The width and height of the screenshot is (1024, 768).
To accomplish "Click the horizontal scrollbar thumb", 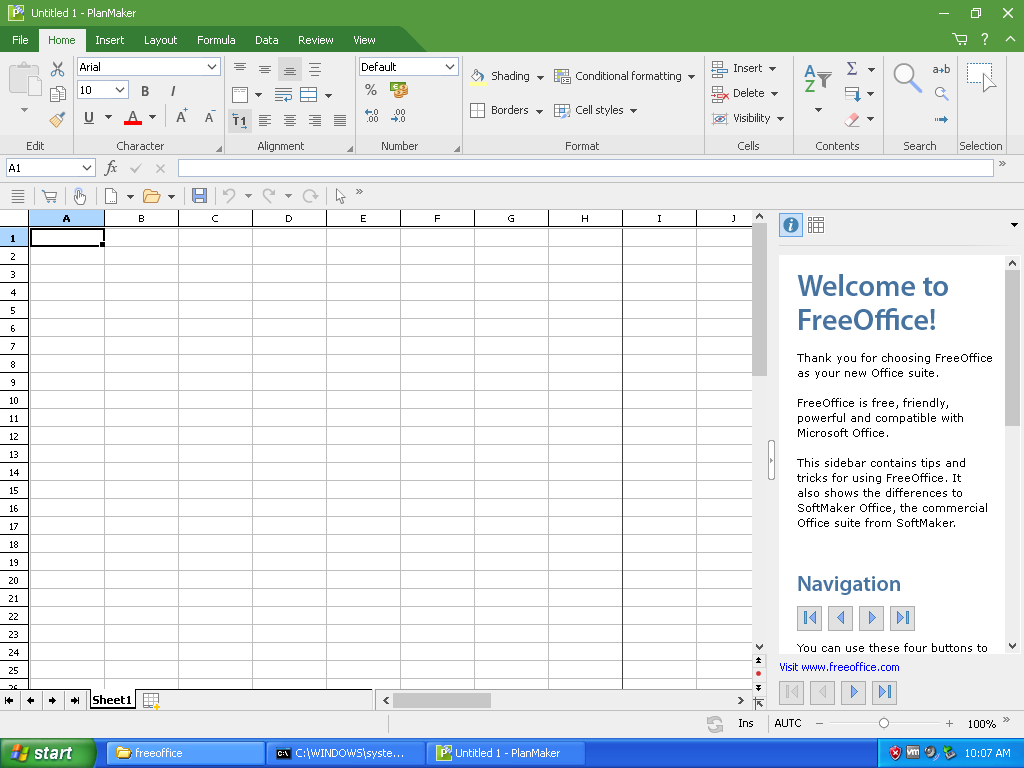I will [441, 700].
